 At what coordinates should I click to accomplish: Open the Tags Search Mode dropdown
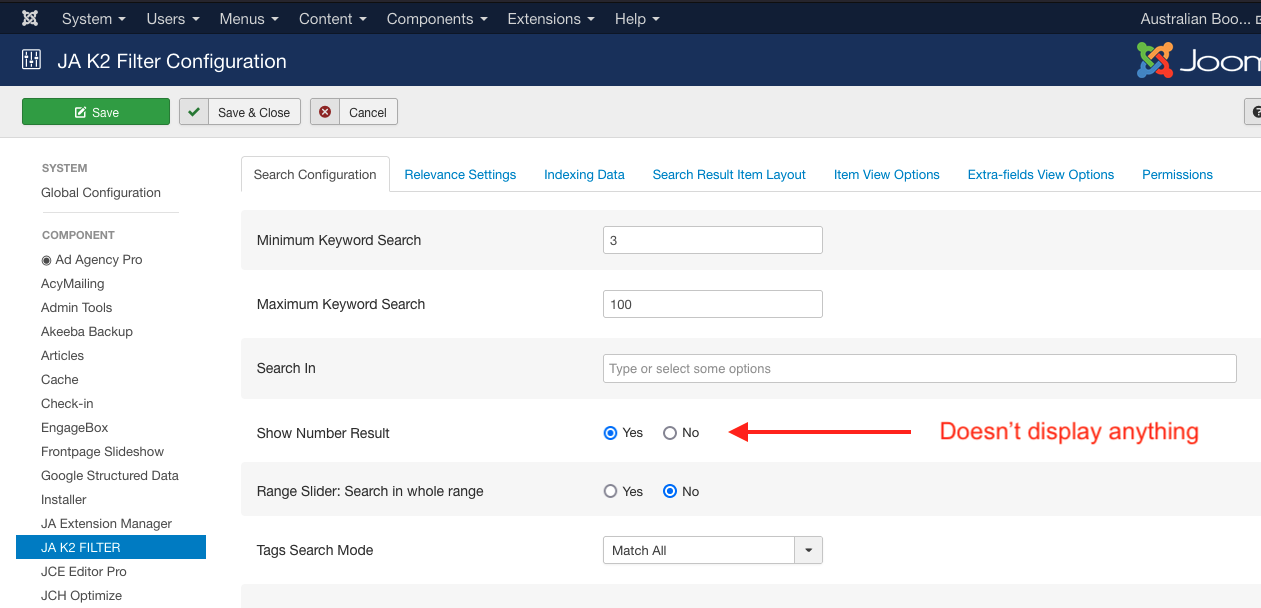tap(712, 550)
